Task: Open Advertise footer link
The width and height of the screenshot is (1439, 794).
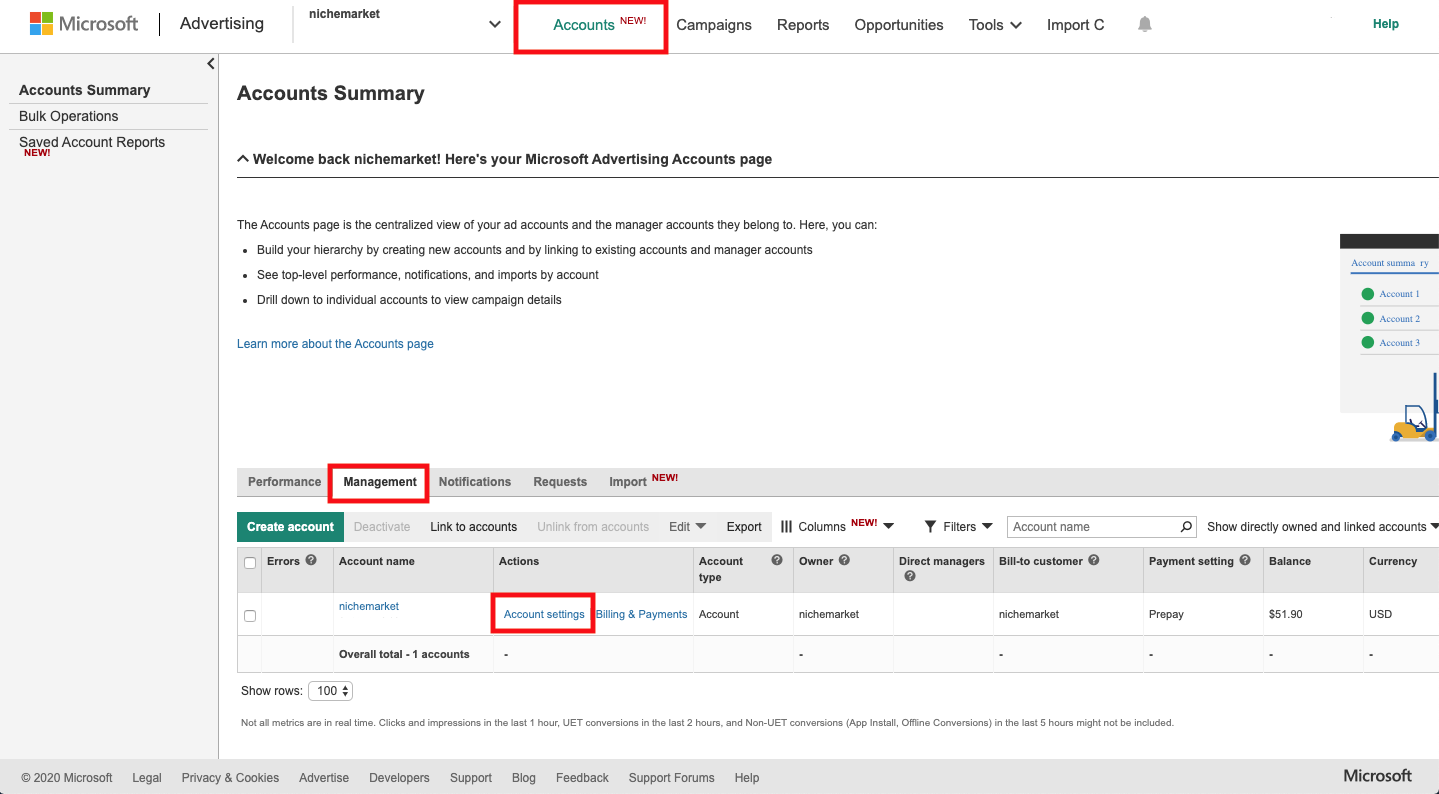Action: point(324,778)
